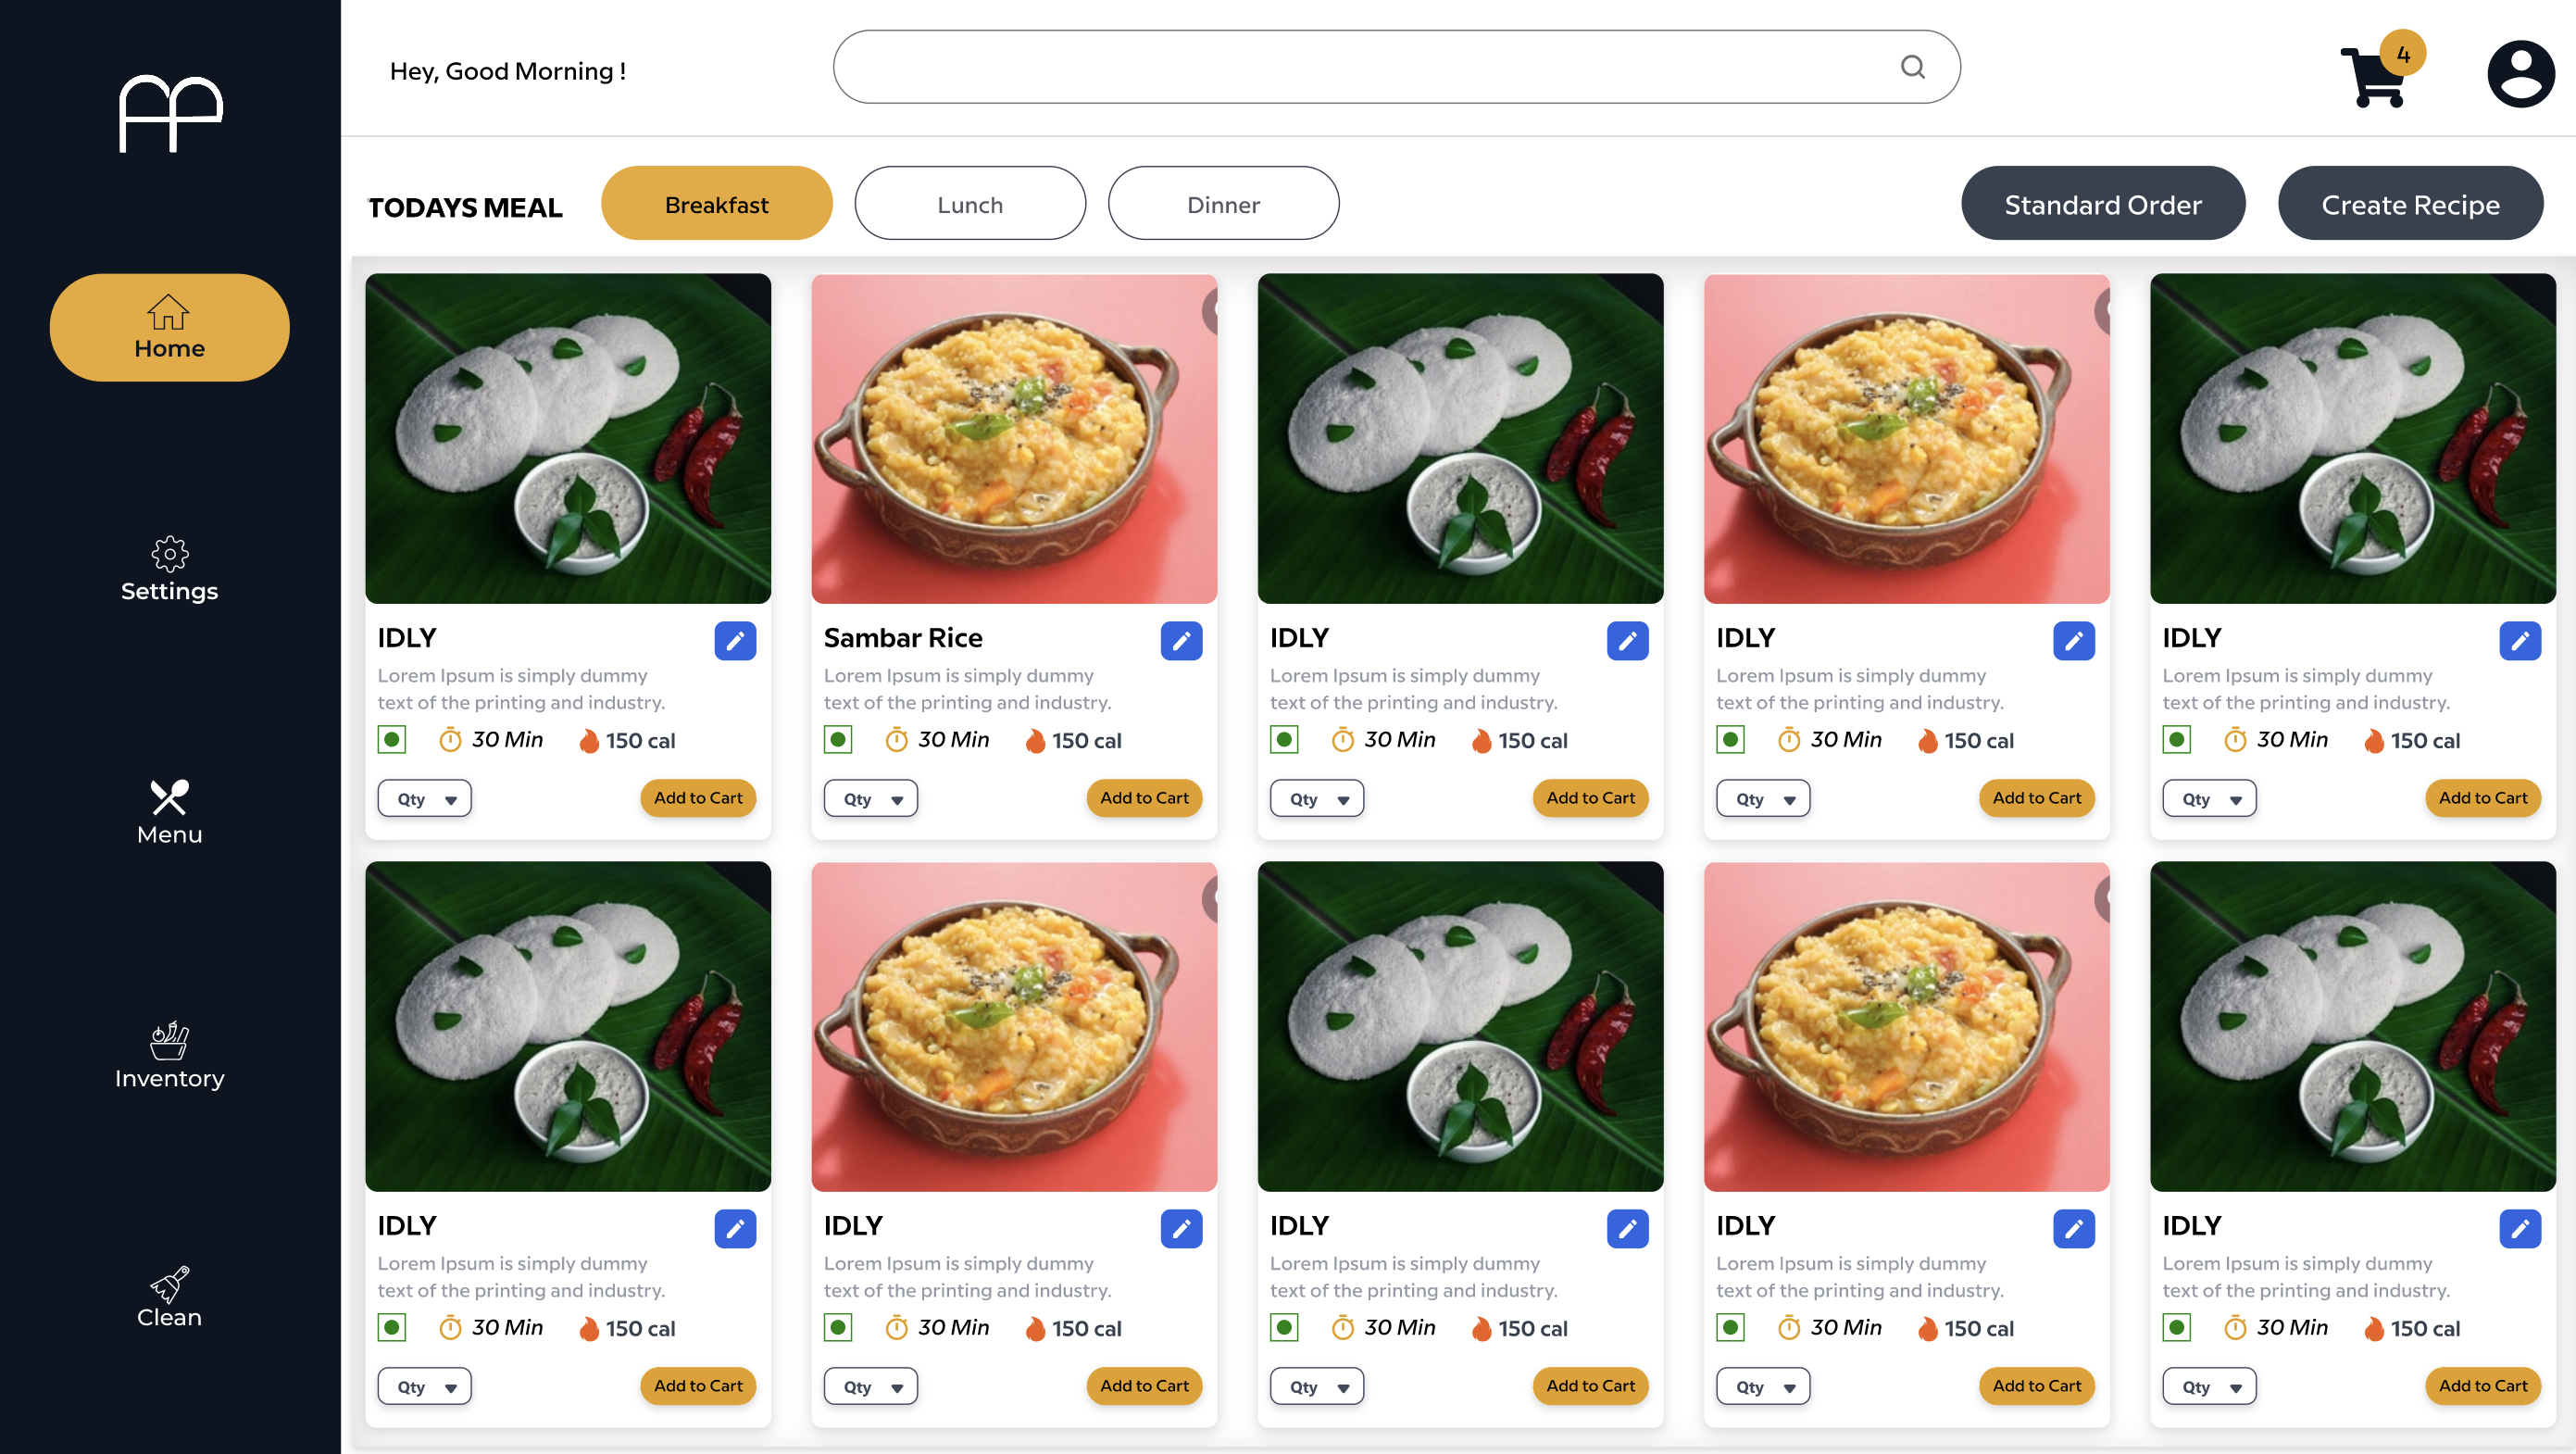Expand the Qty dropdown on Sambar Rice
Image resolution: width=2576 pixels, height=1454 pixels.
871,799
